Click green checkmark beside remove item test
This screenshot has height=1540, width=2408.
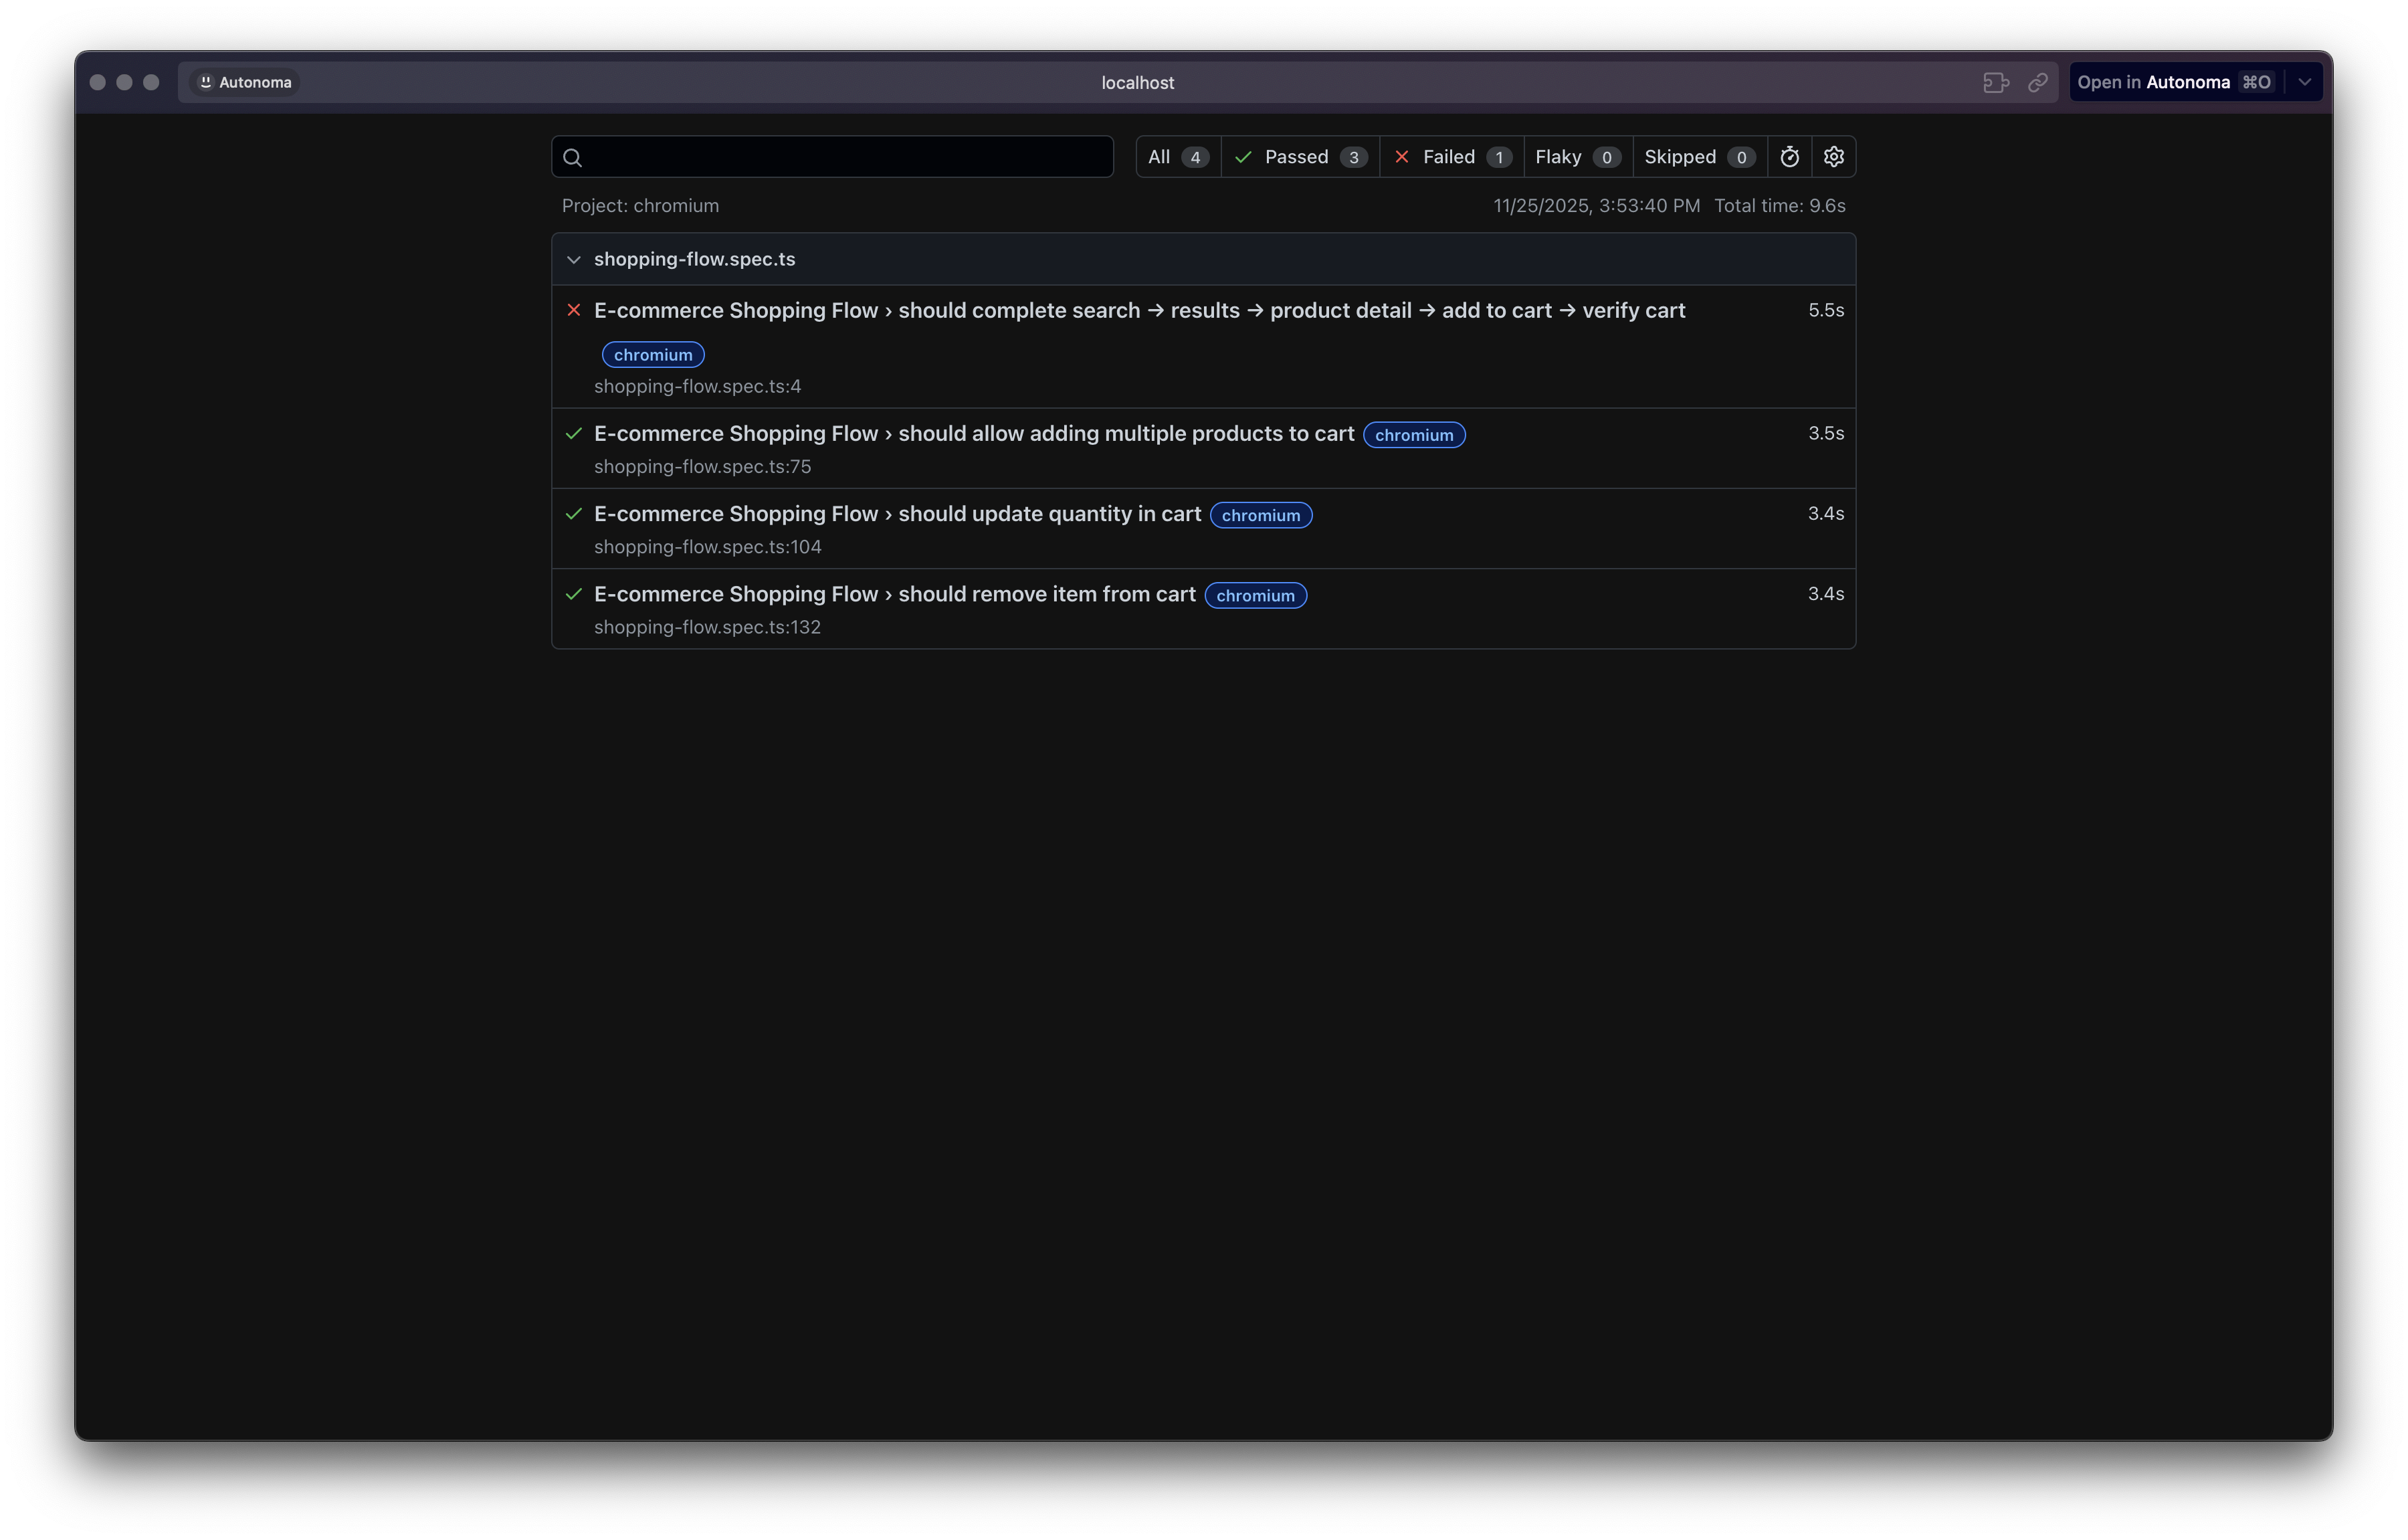pos(574,594)
